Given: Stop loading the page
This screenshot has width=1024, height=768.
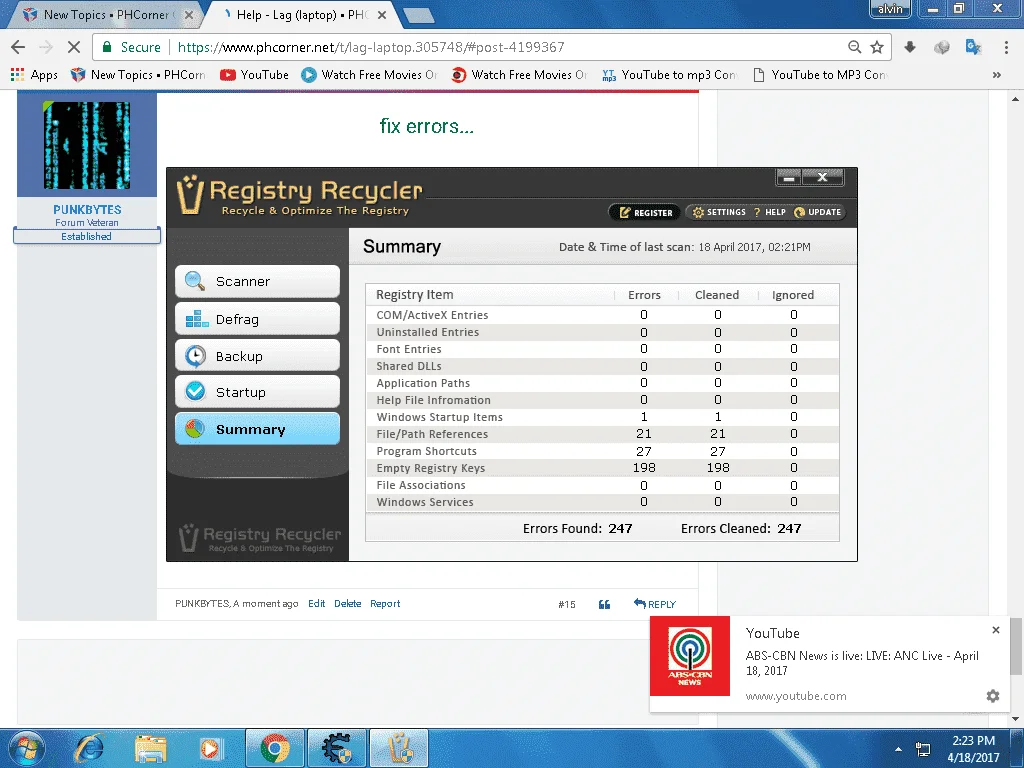Looking at the screenshot, I should click(x=74, y=47).
